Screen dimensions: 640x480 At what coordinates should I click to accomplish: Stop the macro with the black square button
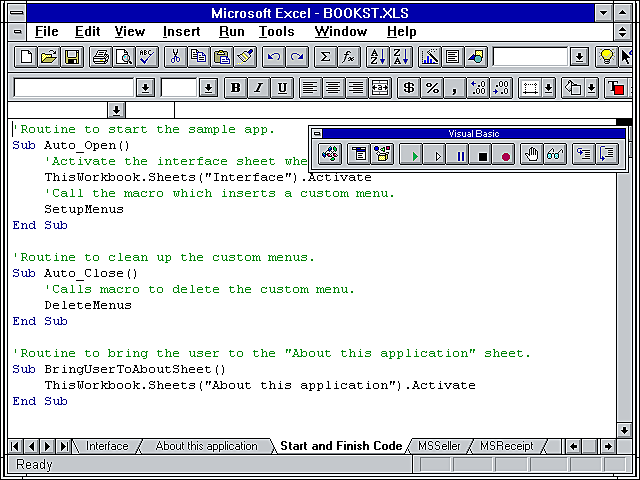coord(481,154)
